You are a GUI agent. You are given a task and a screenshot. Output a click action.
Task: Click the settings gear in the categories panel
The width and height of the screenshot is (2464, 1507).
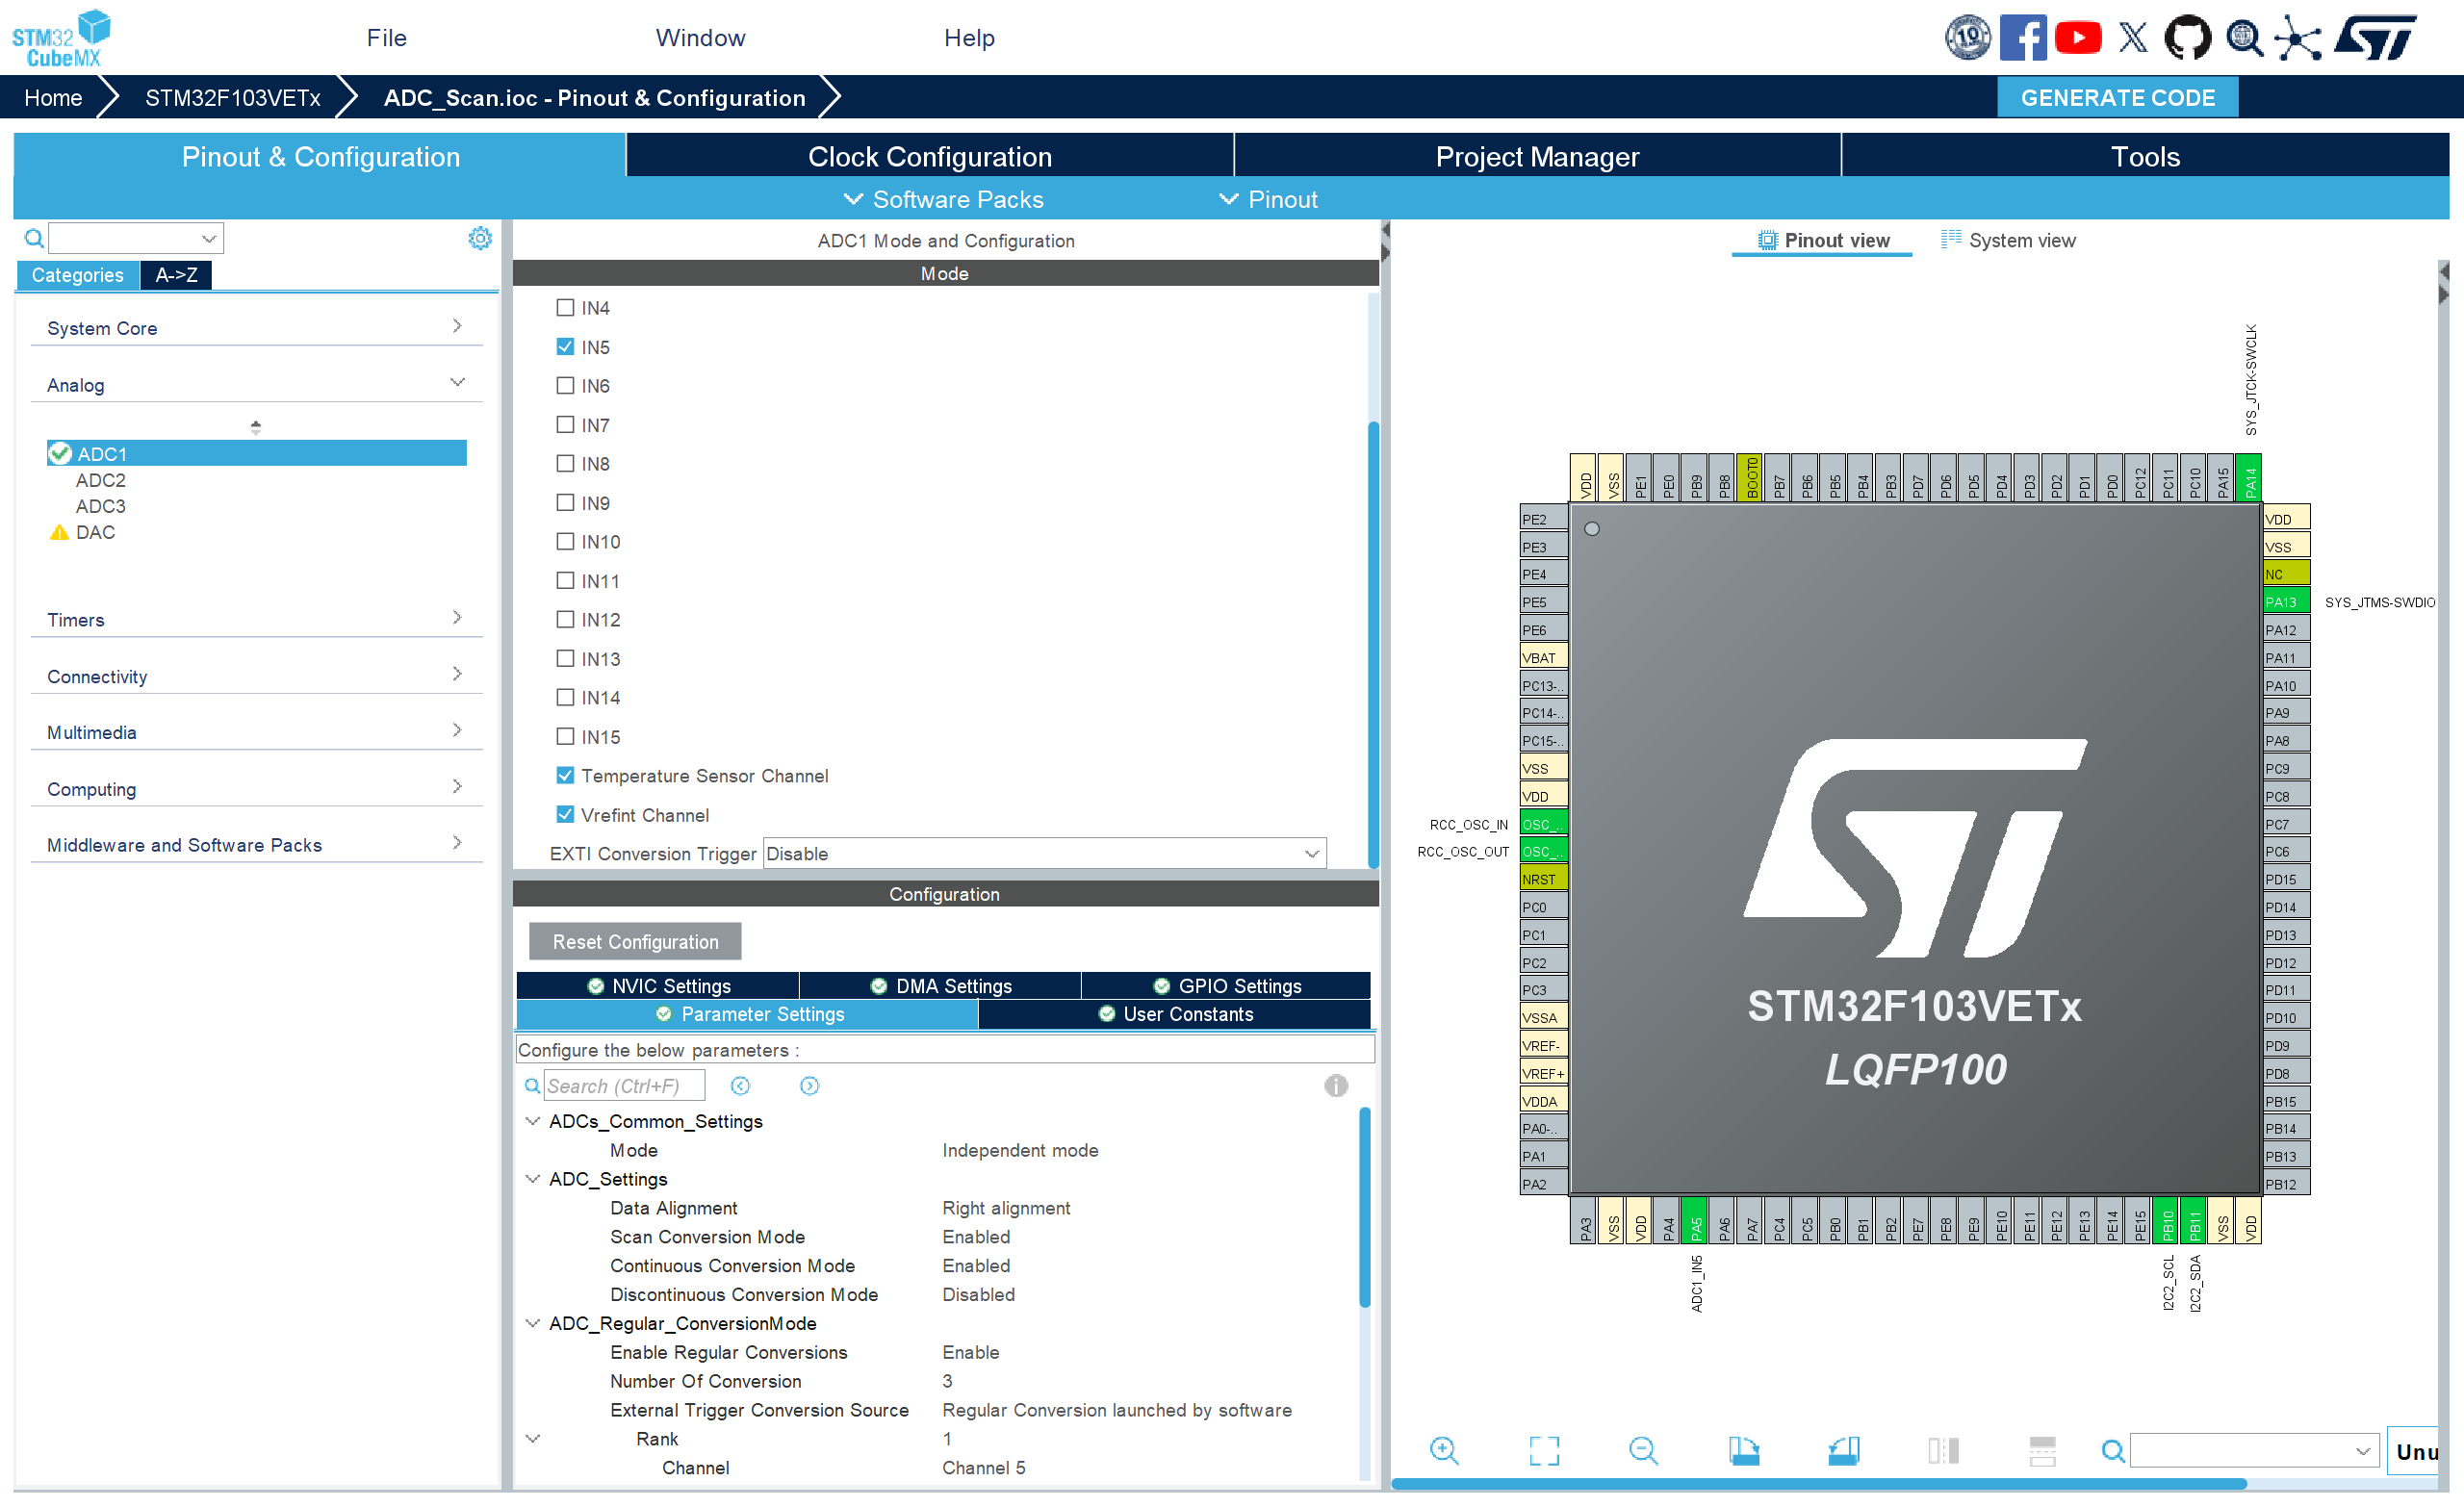pyautogui.click(x=480, y=238)
